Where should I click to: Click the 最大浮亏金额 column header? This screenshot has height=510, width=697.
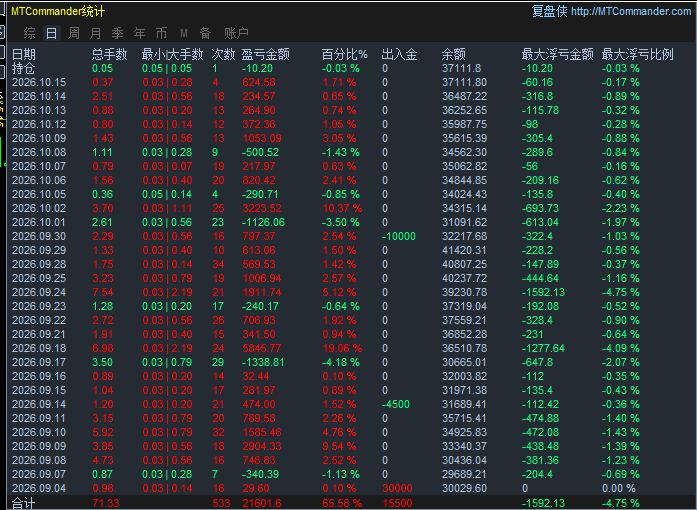tap(557, 54)
